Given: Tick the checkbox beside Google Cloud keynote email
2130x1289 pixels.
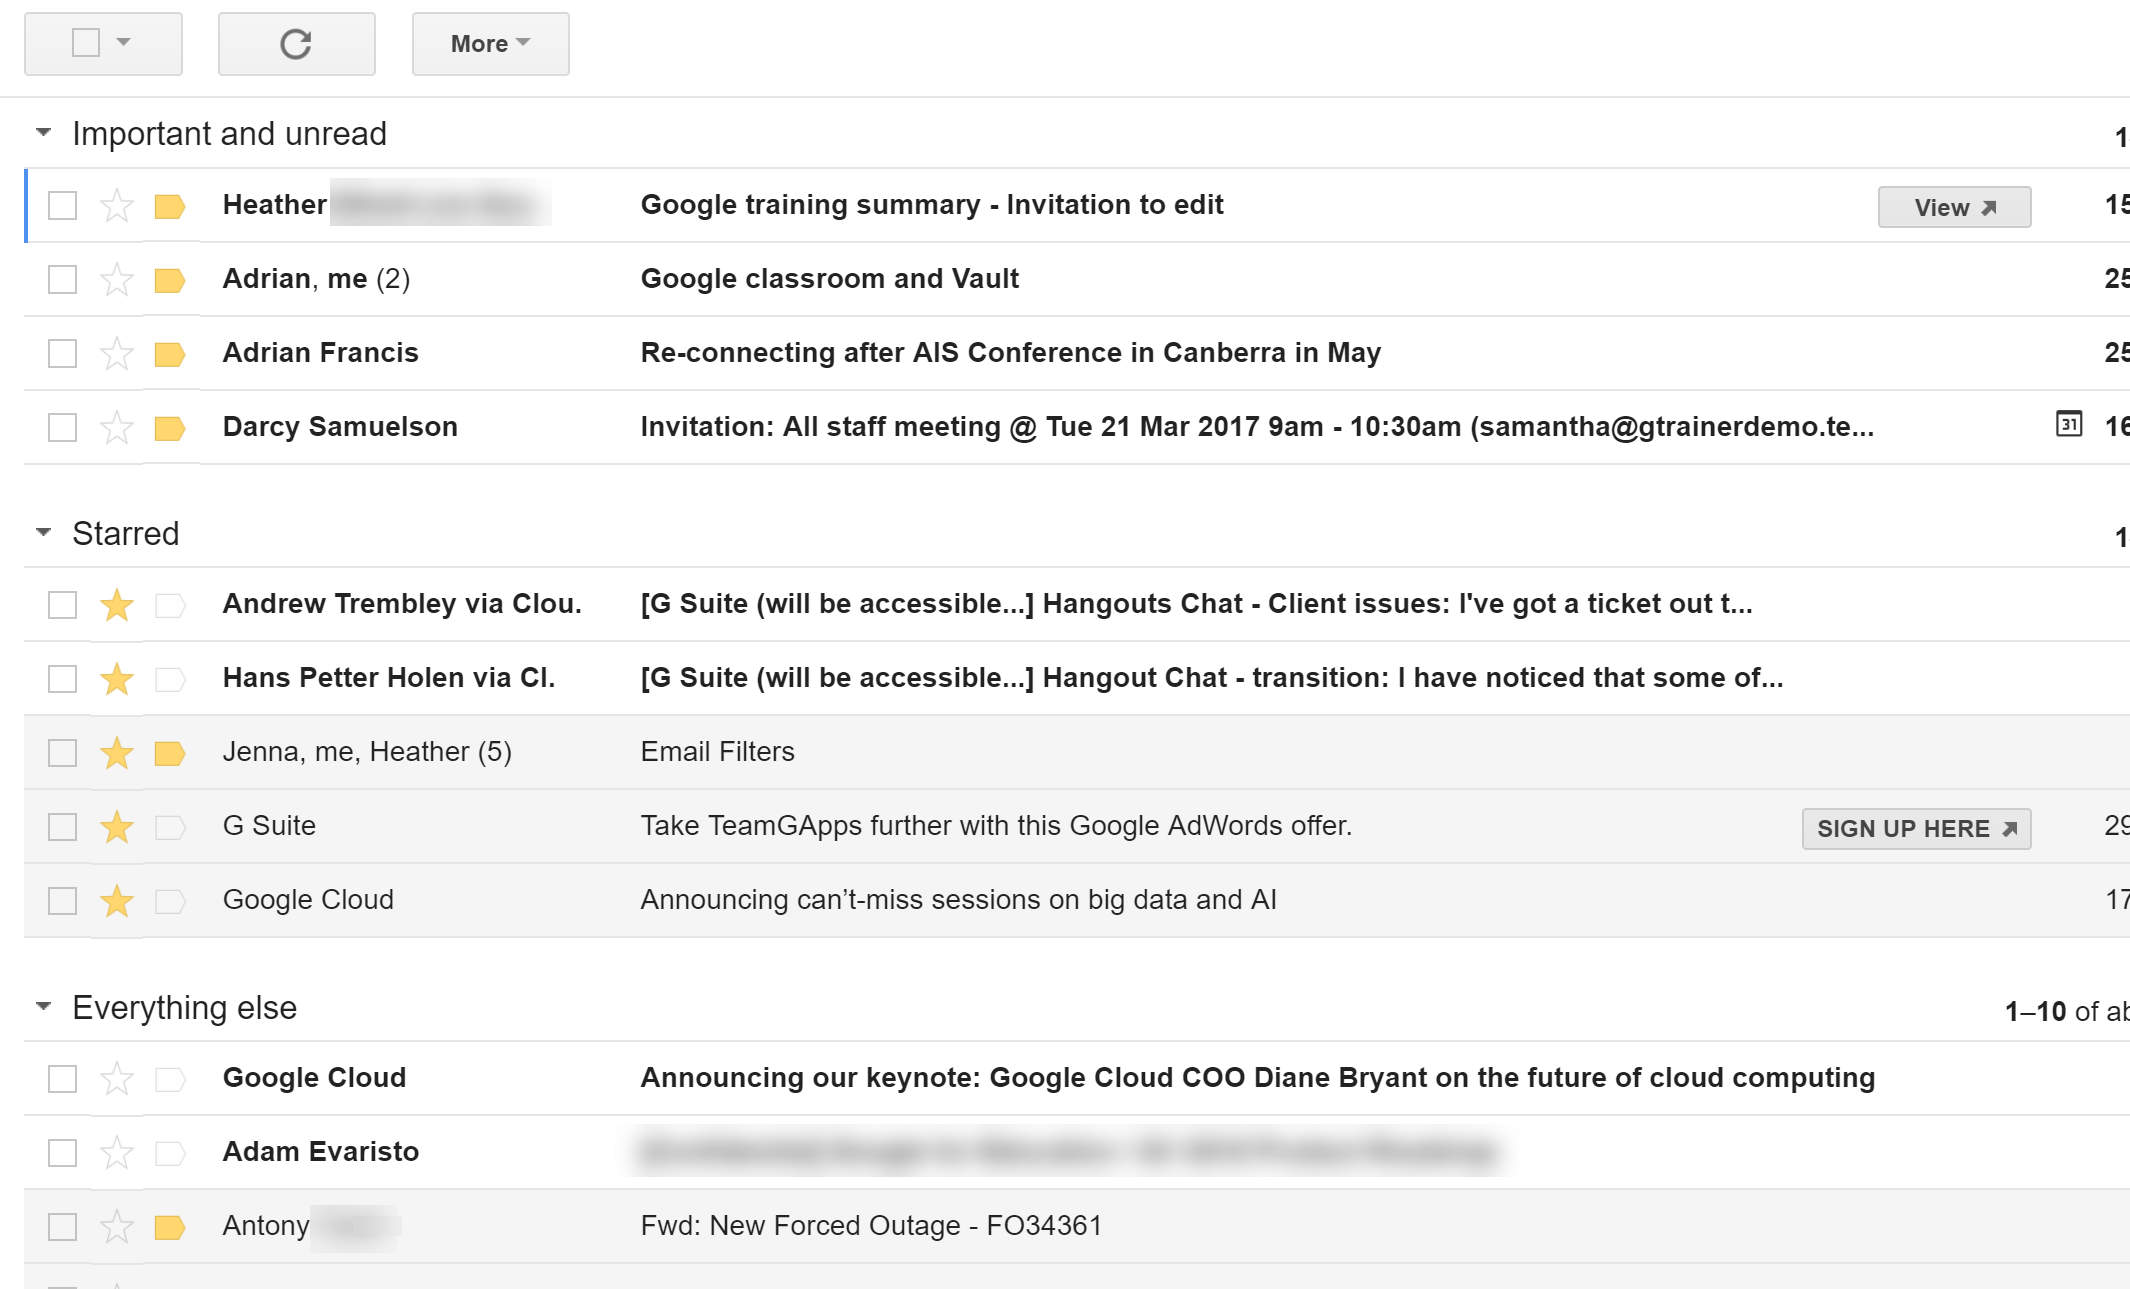Looking at the screenshot, I should coord(63,1079).
